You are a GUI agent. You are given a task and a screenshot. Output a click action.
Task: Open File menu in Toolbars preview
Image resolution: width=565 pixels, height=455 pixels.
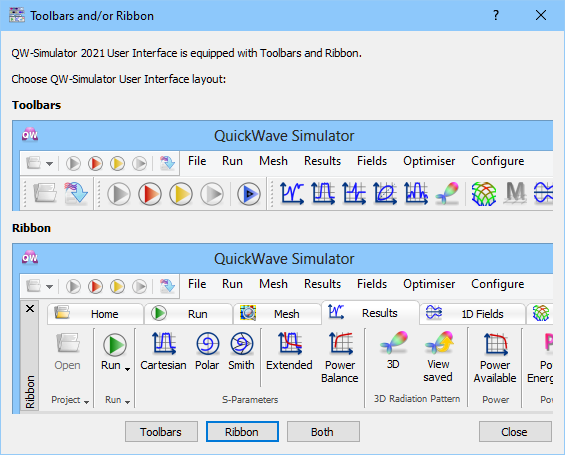[197, 161]
